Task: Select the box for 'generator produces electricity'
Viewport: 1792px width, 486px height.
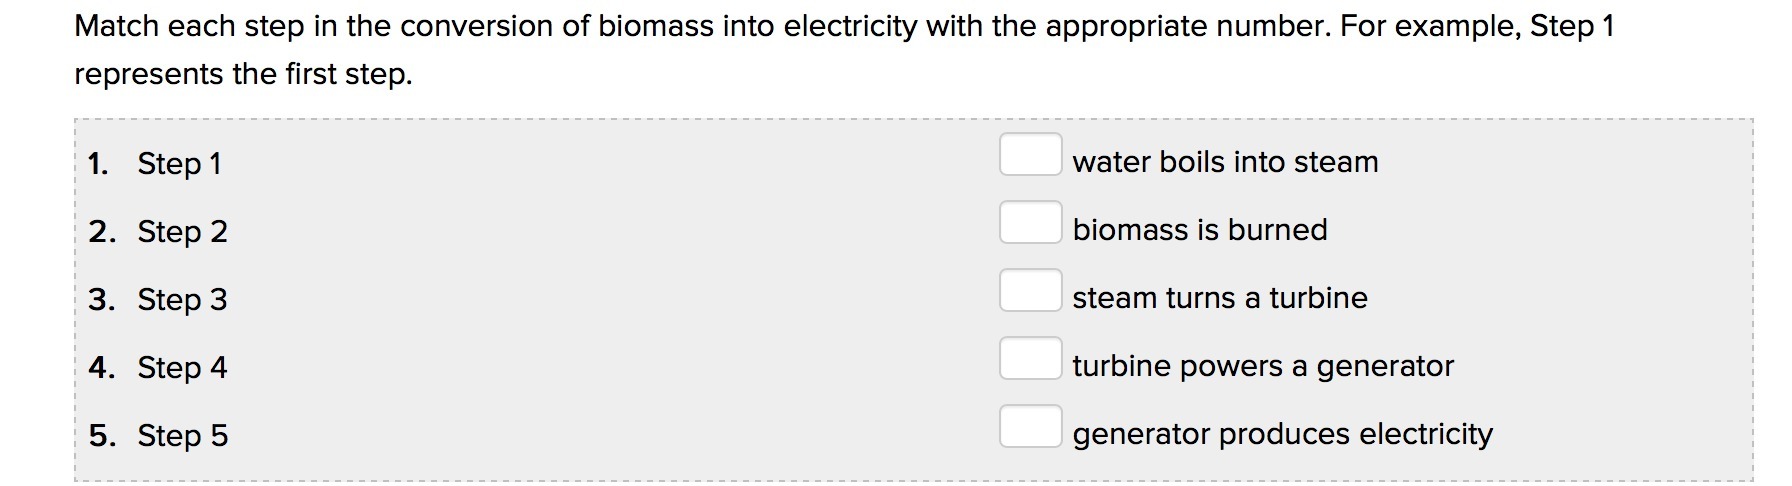Action: pos(1030,427)
